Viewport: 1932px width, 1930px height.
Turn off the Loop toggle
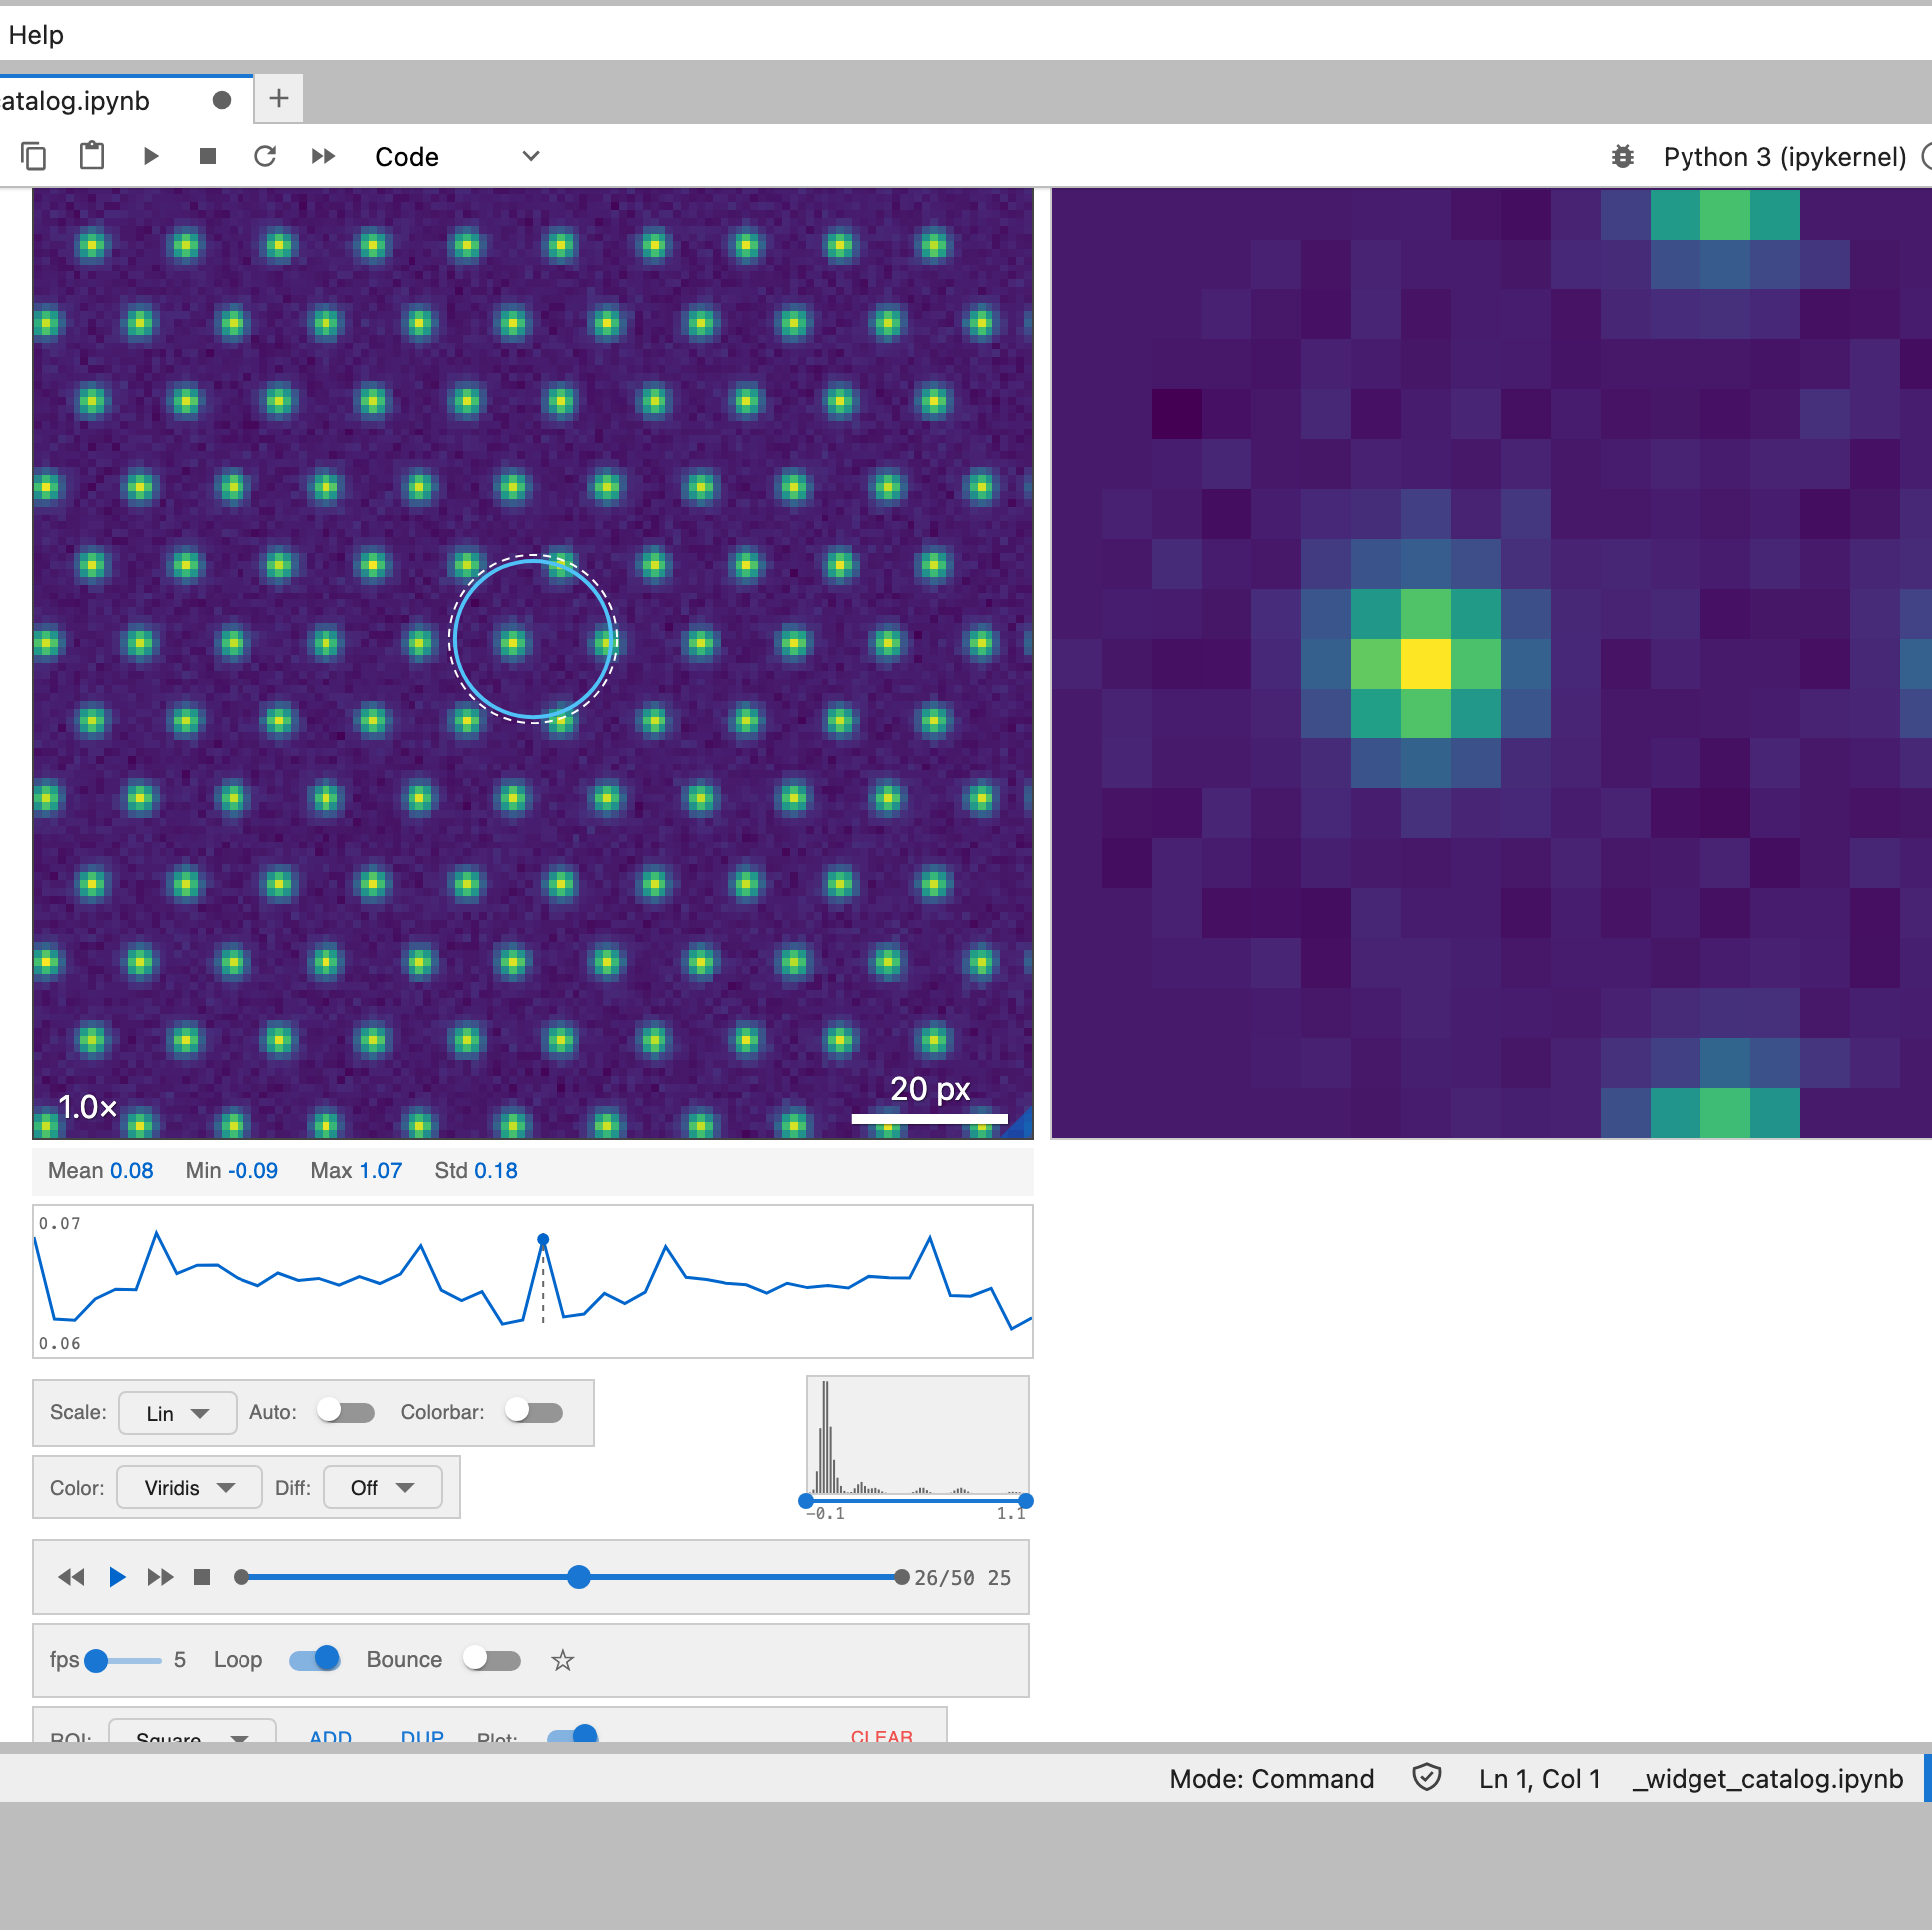pos(315,1659)
